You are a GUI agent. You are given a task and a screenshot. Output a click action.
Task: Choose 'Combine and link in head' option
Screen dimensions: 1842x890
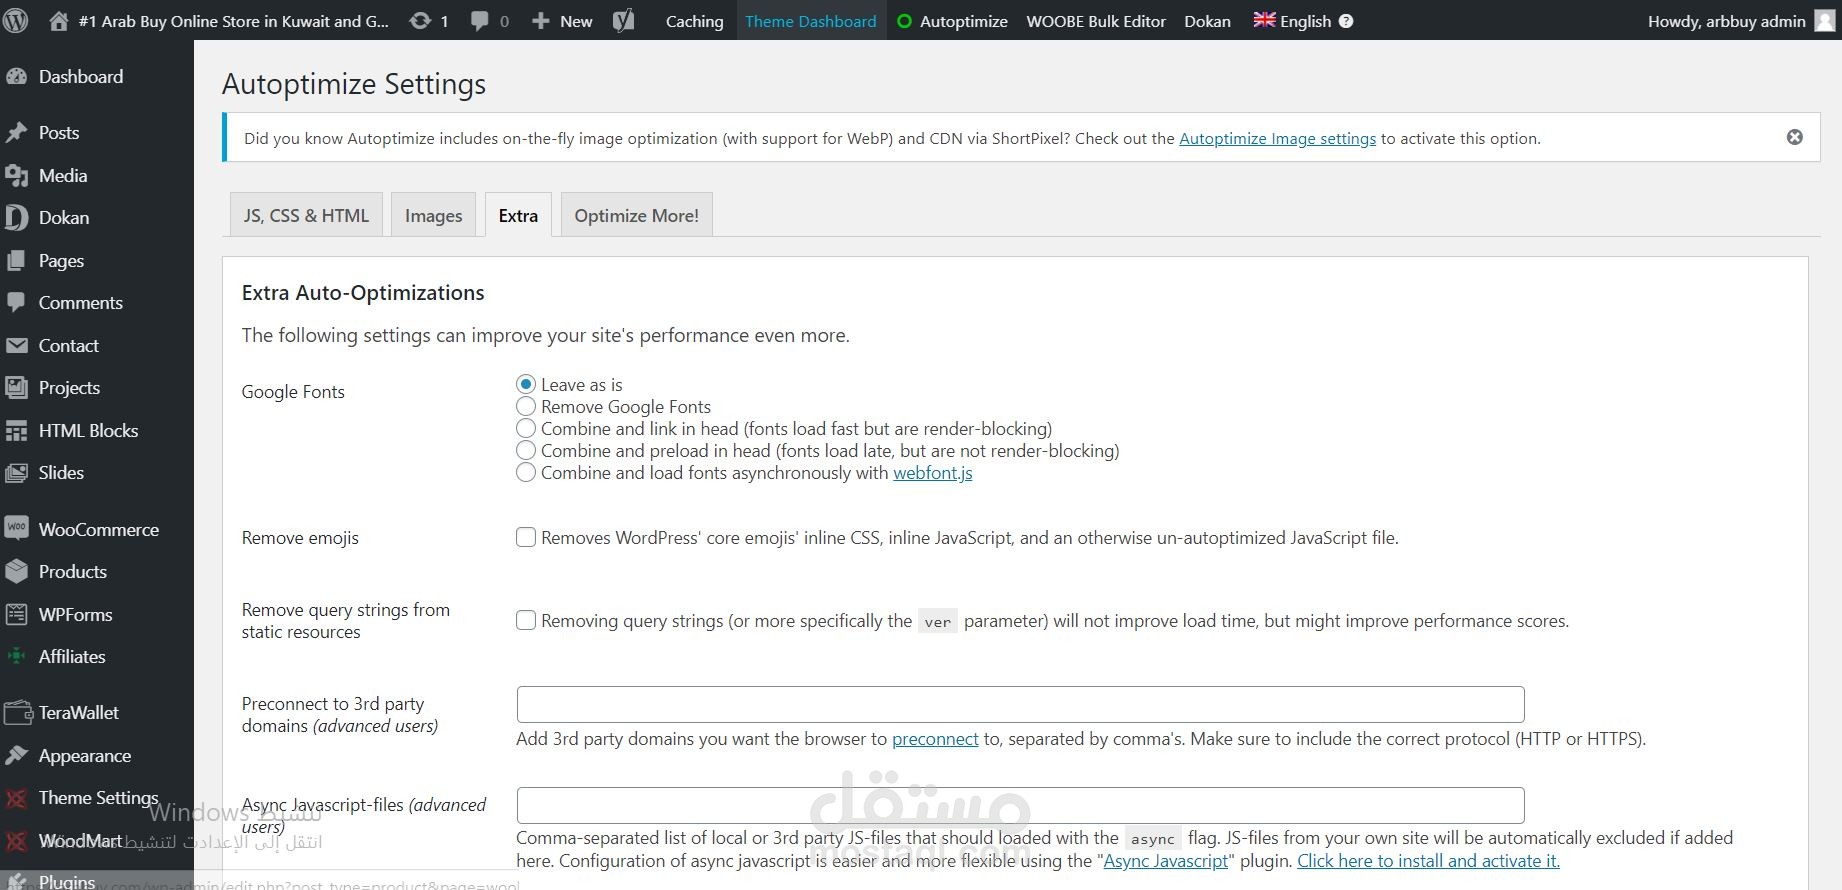point(526,428)
